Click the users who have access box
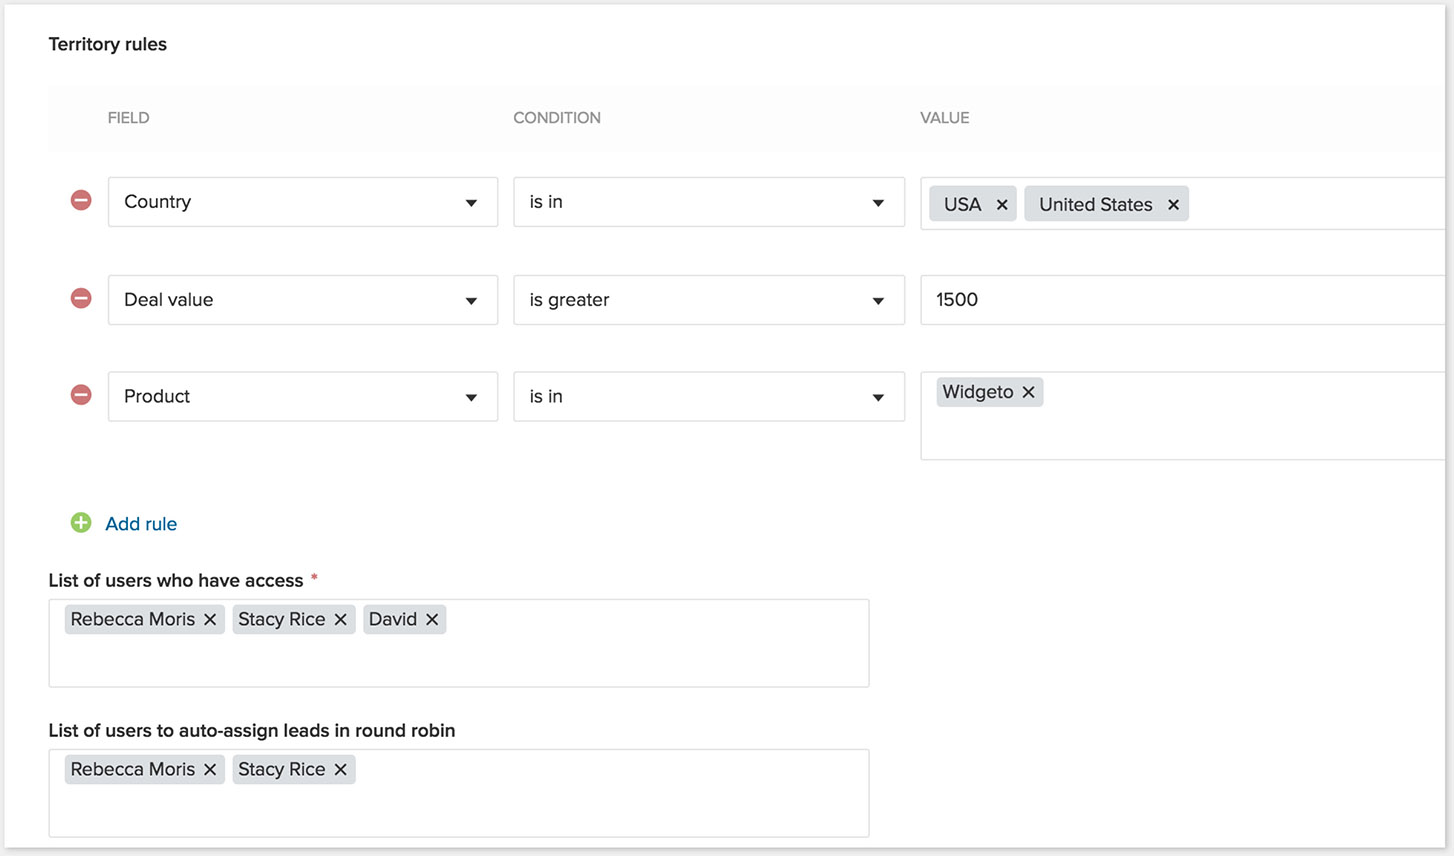This screenshot has width=1454, height=856. [x=459, y=643]
